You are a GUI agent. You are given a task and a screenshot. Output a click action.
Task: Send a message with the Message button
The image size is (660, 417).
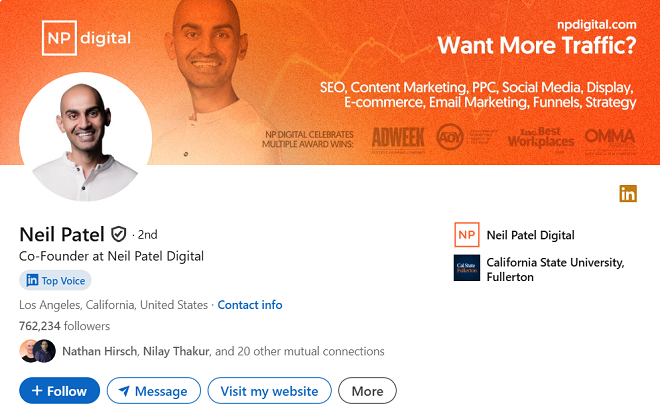(153, 391)
